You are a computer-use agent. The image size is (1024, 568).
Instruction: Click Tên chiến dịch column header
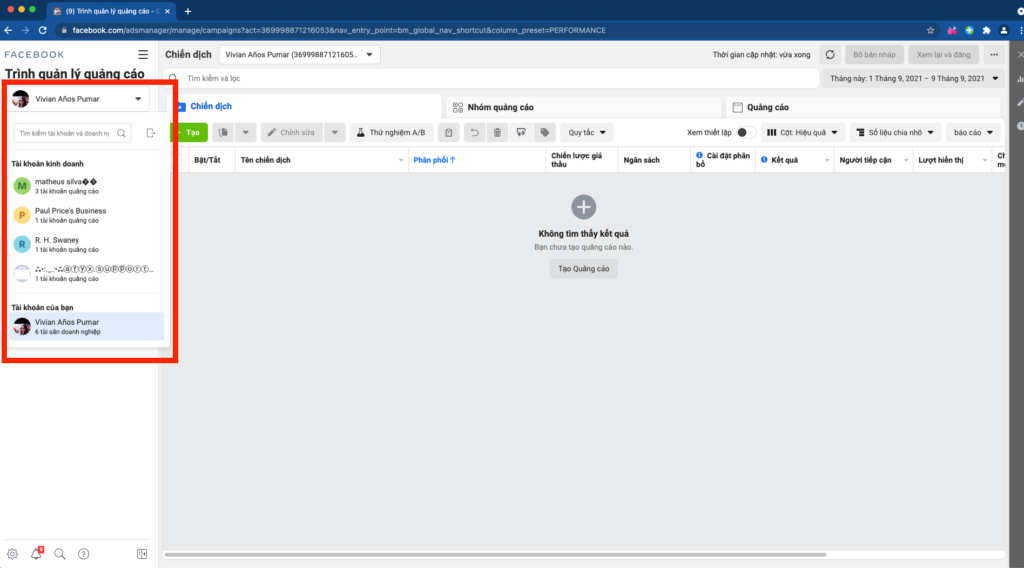click(321, 160)
